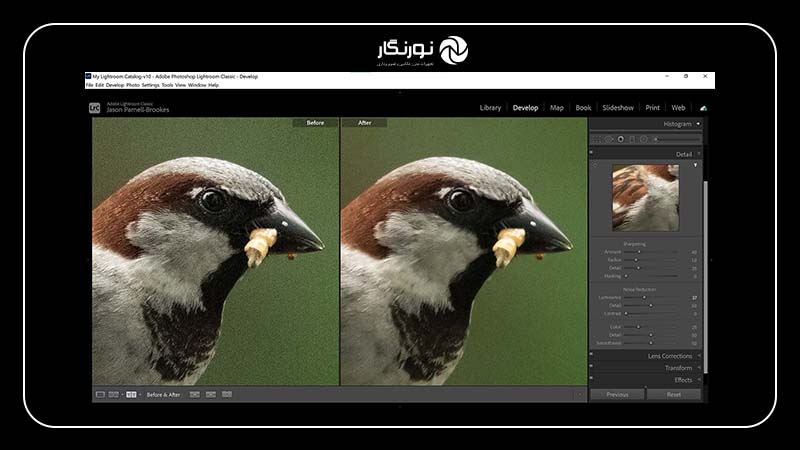Toggle the Detail panel on/off switch
This screenshot has height=450, width=800.
591,152
